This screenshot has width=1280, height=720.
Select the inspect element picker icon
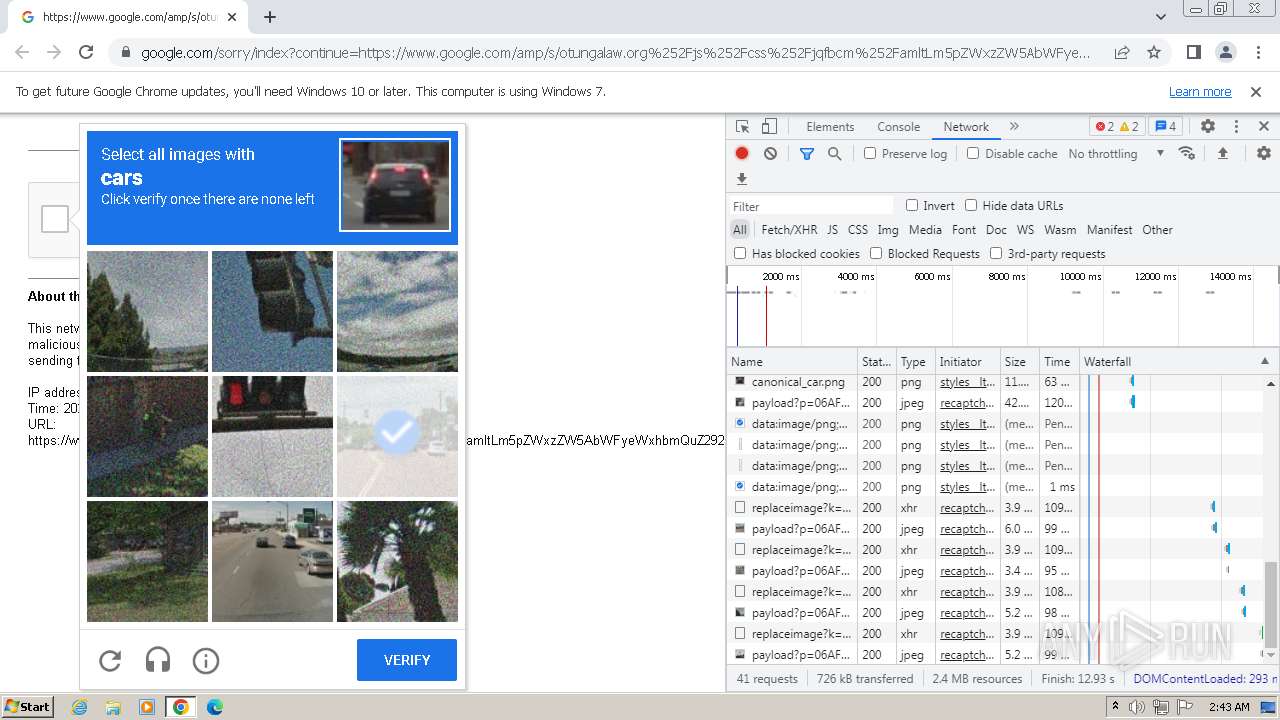(x=742, y=127)
